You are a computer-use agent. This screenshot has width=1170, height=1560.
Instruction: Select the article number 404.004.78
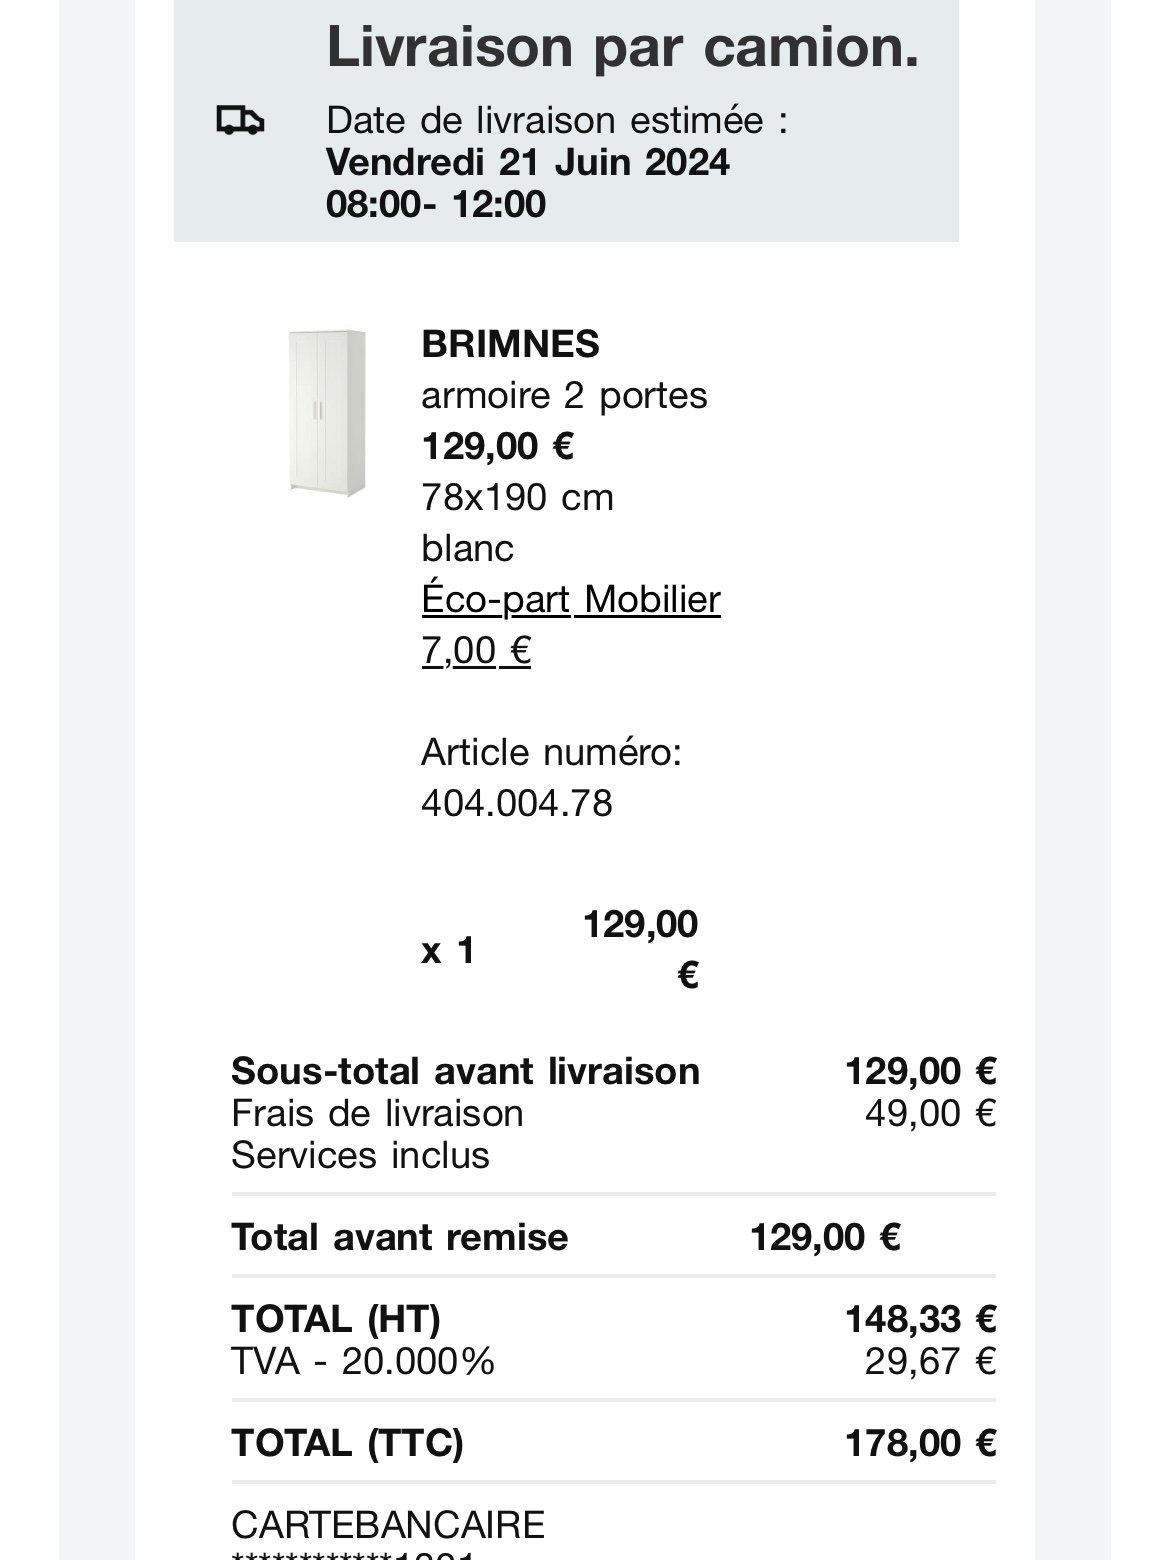(517, 803)
